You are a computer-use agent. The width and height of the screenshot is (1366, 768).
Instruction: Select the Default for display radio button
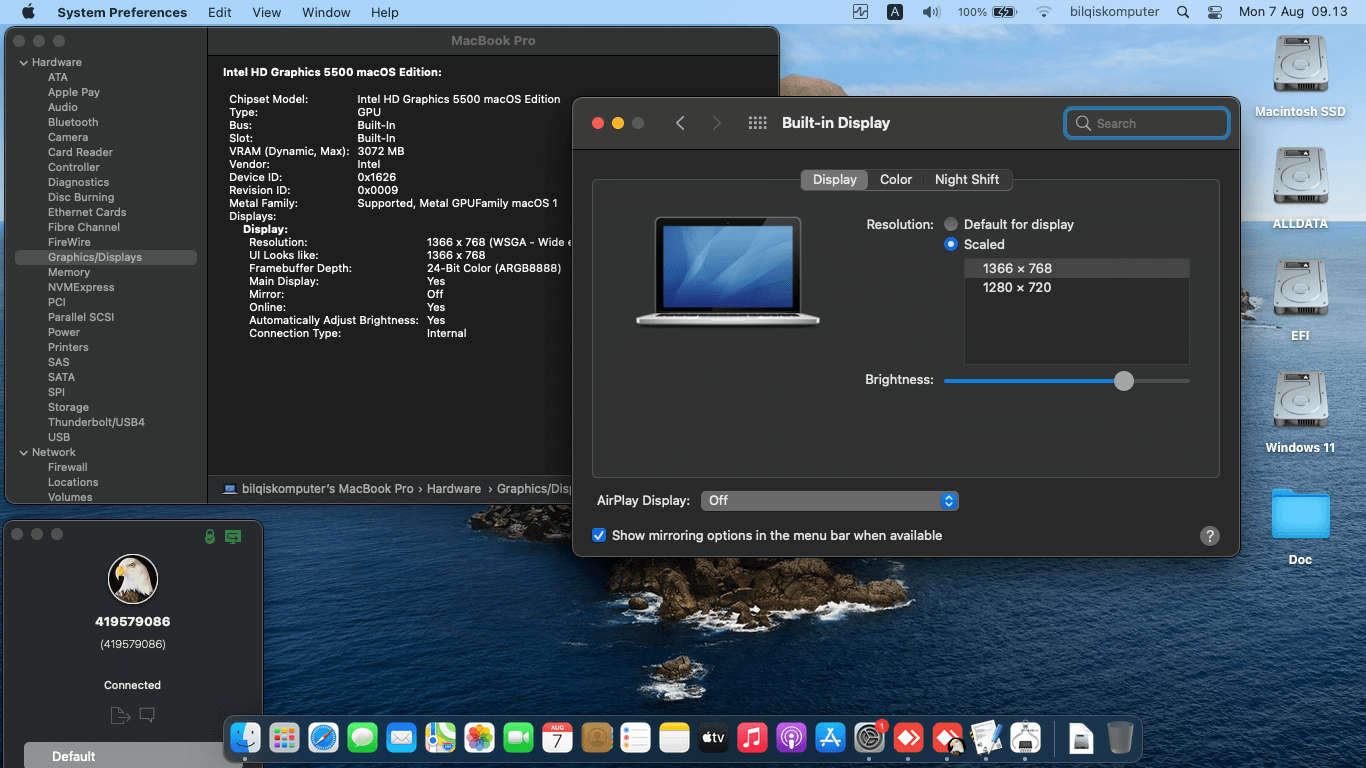click(x=951, y=224)
